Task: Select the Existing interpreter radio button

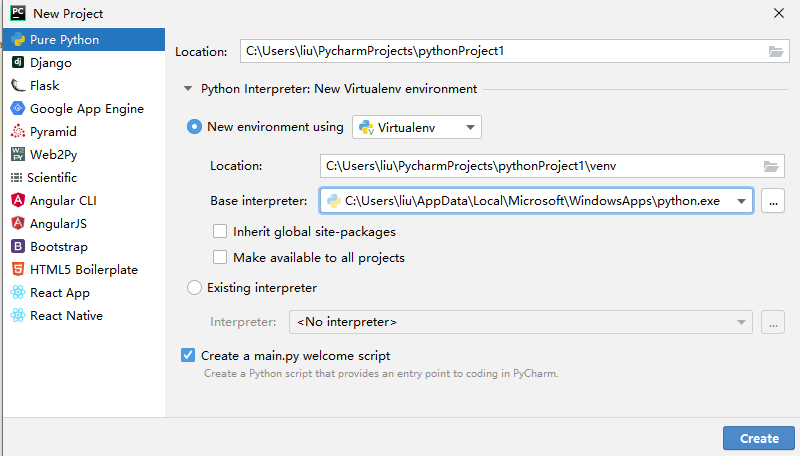Action: [x=195, y=288]
